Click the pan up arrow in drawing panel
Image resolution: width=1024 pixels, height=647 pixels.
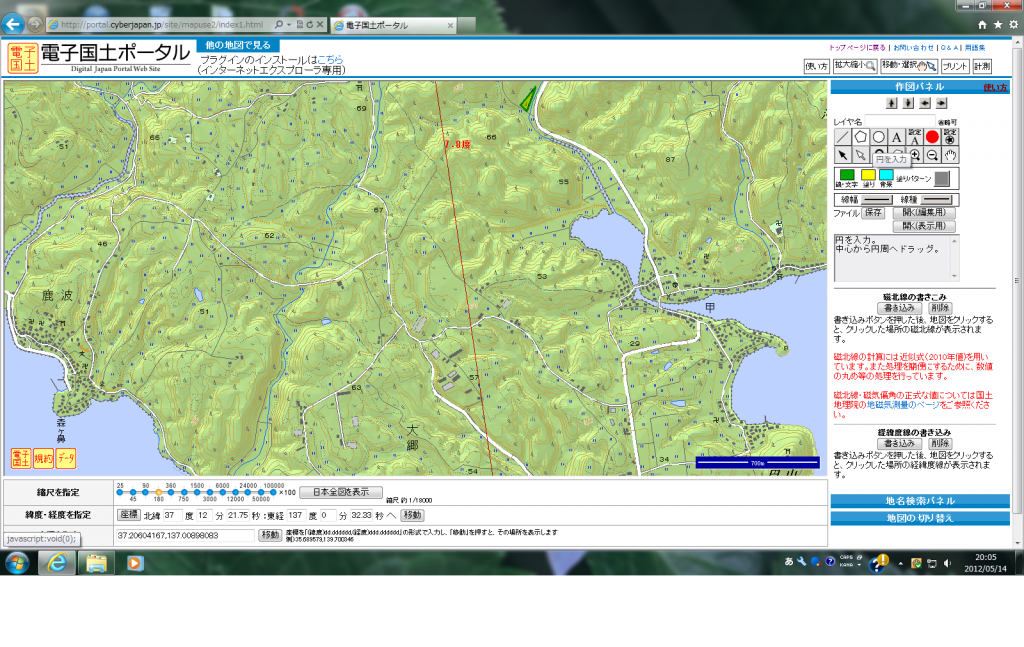[x=892, y=103]
